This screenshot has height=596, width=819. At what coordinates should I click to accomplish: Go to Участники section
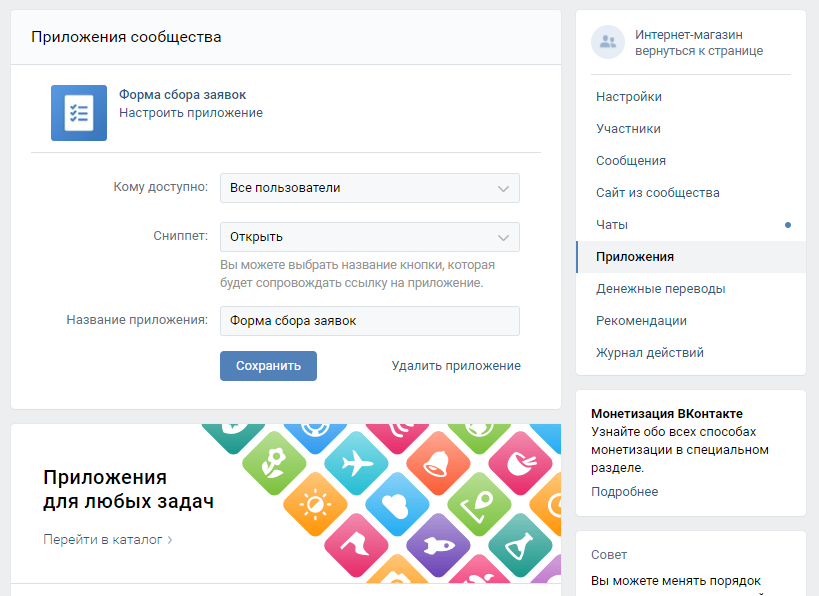click(x=628, y=129)
